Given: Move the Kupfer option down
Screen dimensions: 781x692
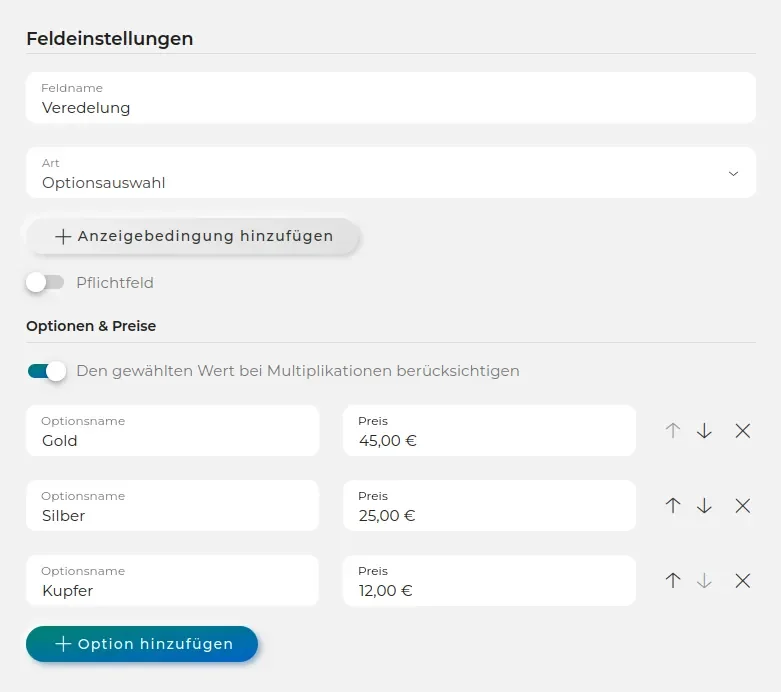Looking at the screenshot, I should click(704, 580).
